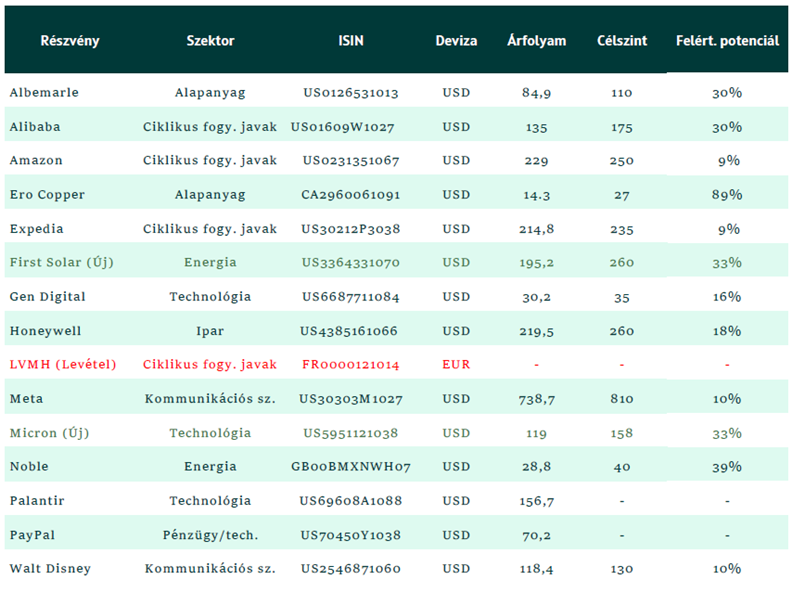Click ISIN 'US0126531013' for Albemarle
The image size is (792, 605).
click(x=351, y=92)
